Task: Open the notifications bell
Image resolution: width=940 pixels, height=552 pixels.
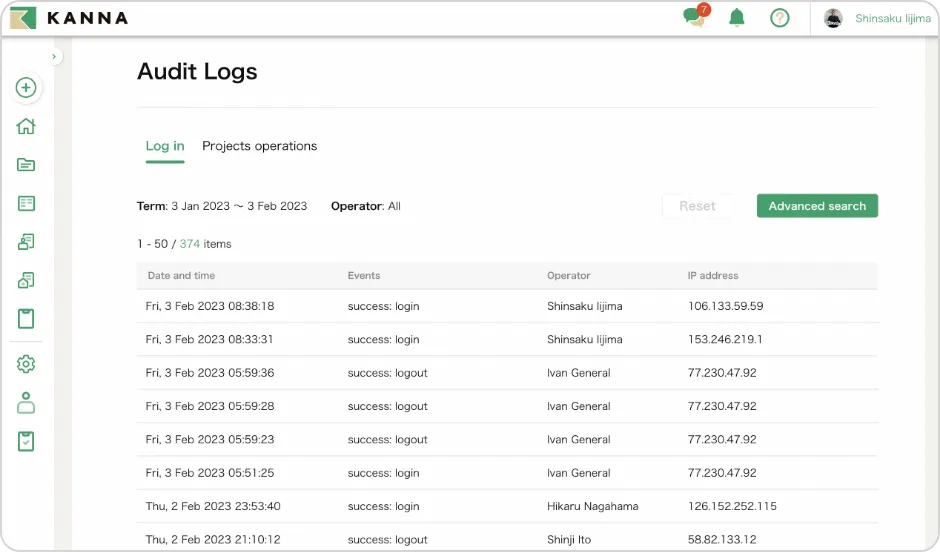Action: tap(737, 18)
